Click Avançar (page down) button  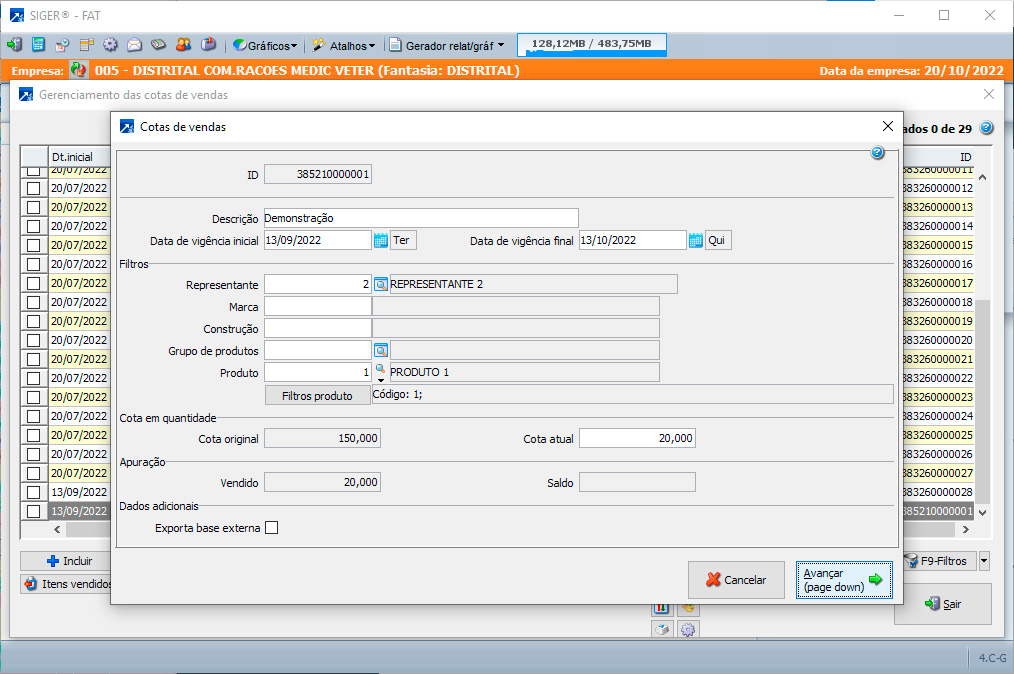pos(844,580)
